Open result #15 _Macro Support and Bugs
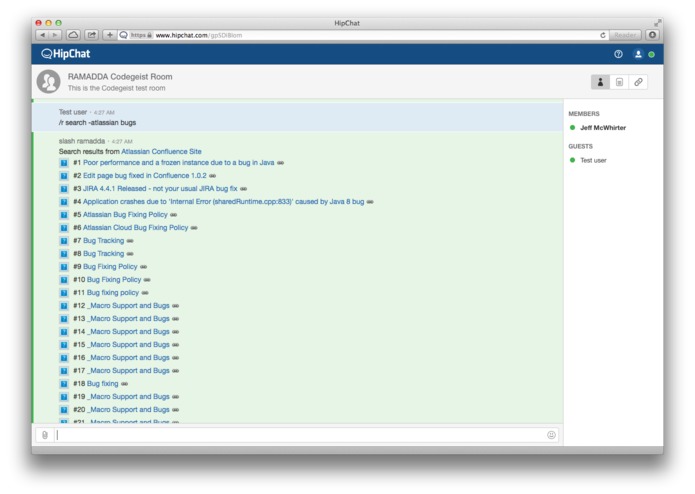 point(129,344)
